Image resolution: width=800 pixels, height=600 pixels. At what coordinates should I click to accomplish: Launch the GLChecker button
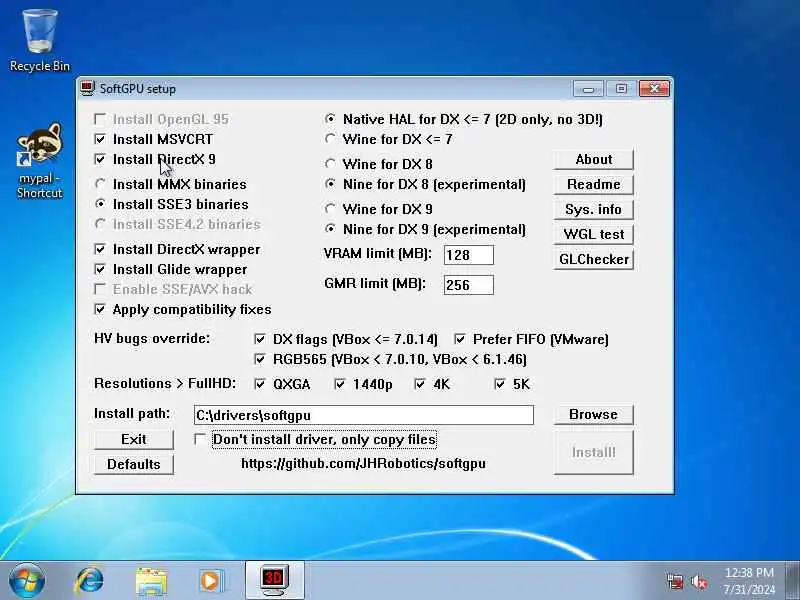click(594, 259)
